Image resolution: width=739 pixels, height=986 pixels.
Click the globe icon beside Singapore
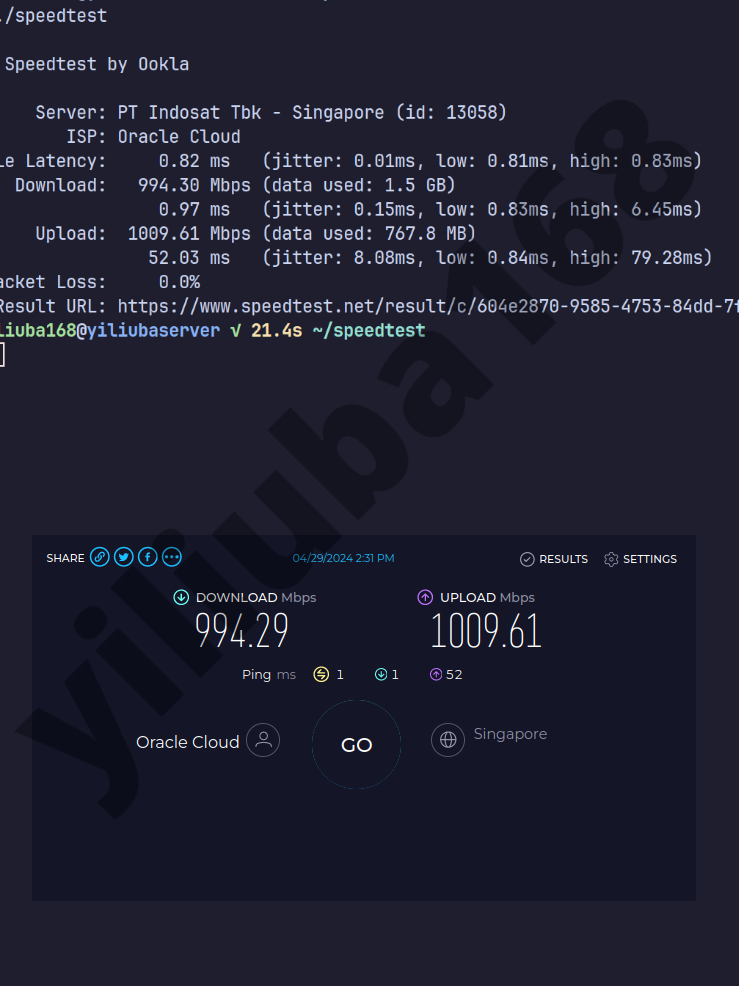click(x=448, y=740)
